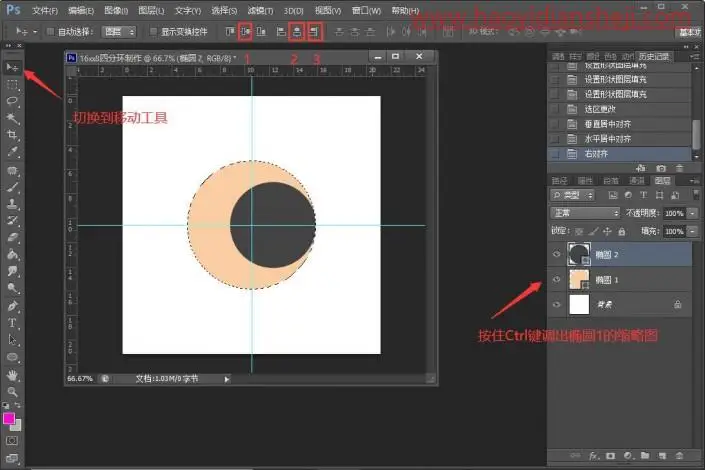This screenshot has width=705, height=470.
Task: Switch to 历史记录 tab
Action: (653, 56)
